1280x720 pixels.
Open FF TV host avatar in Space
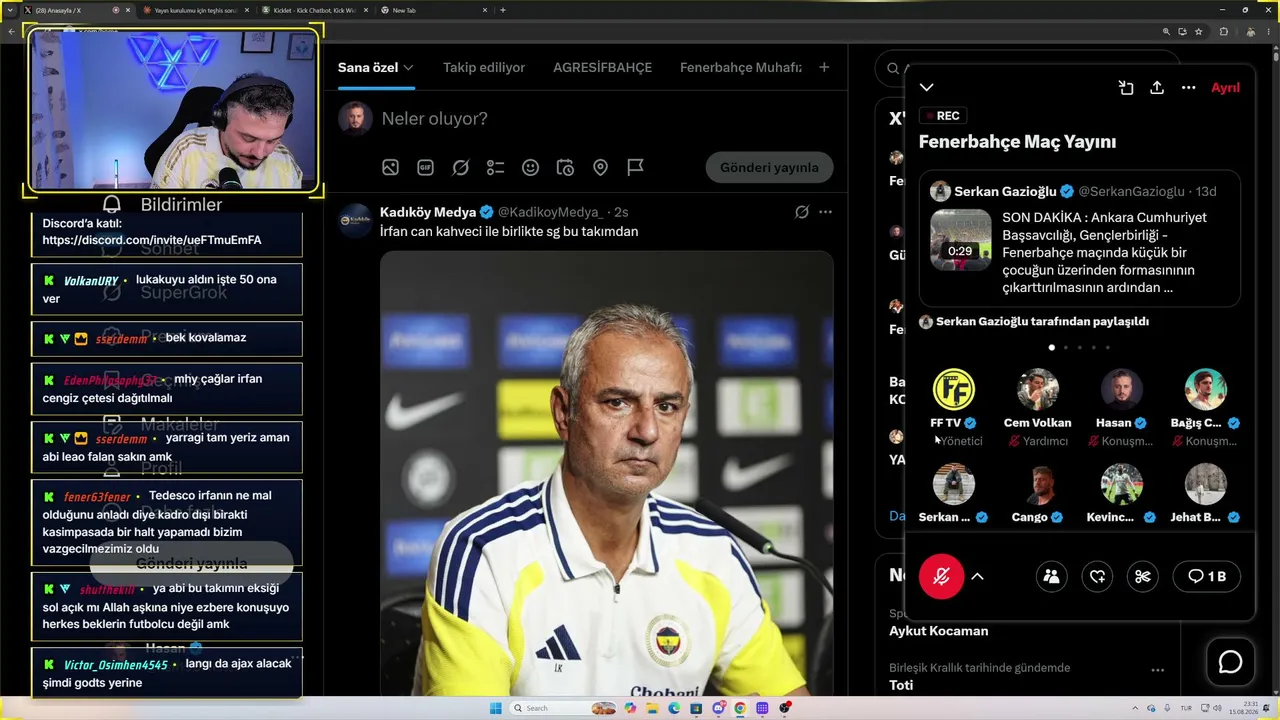[954, 389]
